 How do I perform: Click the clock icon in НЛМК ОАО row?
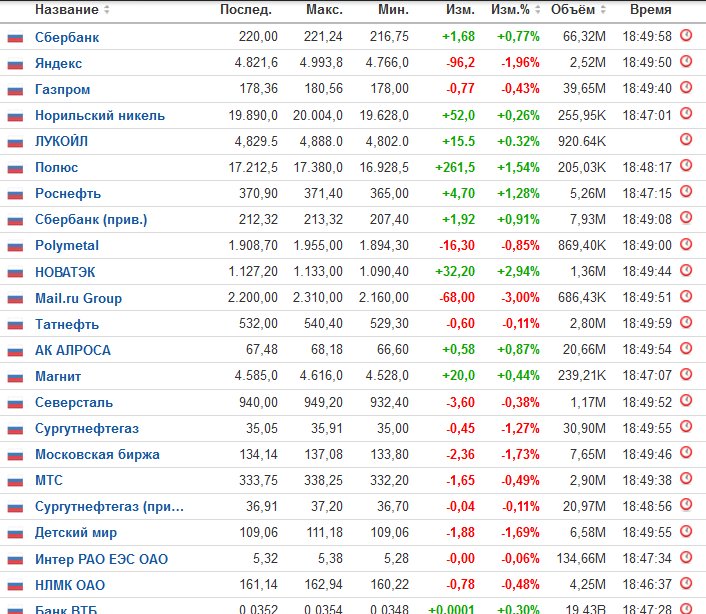[x=686, y=583]
